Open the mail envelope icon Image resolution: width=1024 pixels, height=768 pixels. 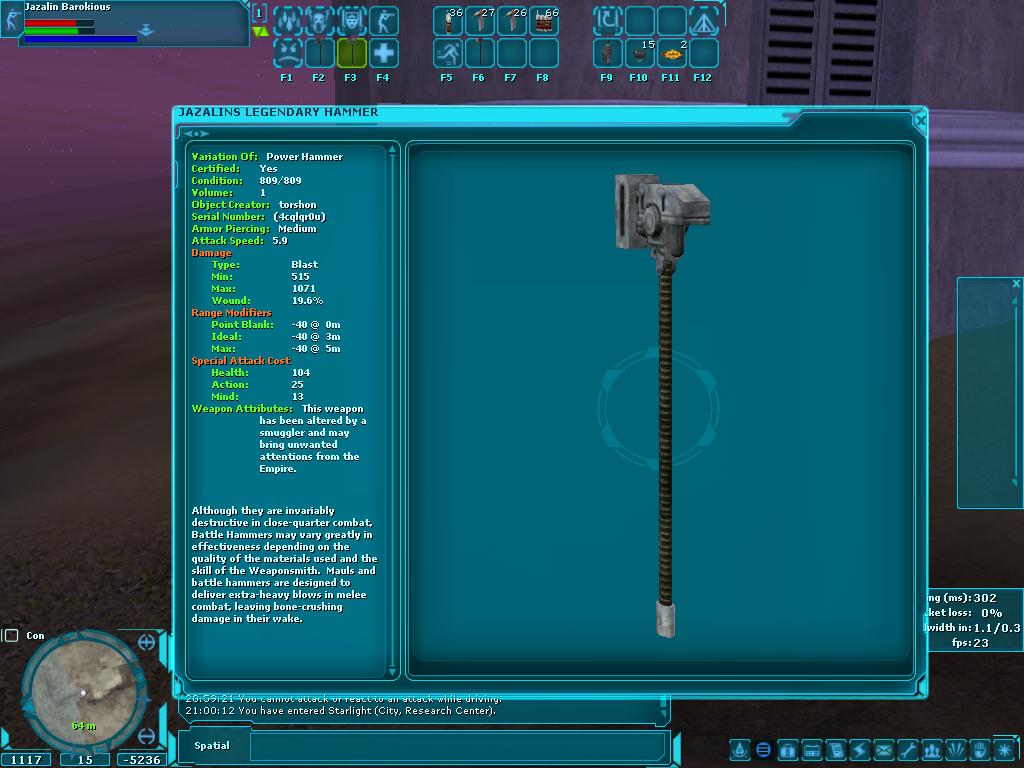[884, 750]
